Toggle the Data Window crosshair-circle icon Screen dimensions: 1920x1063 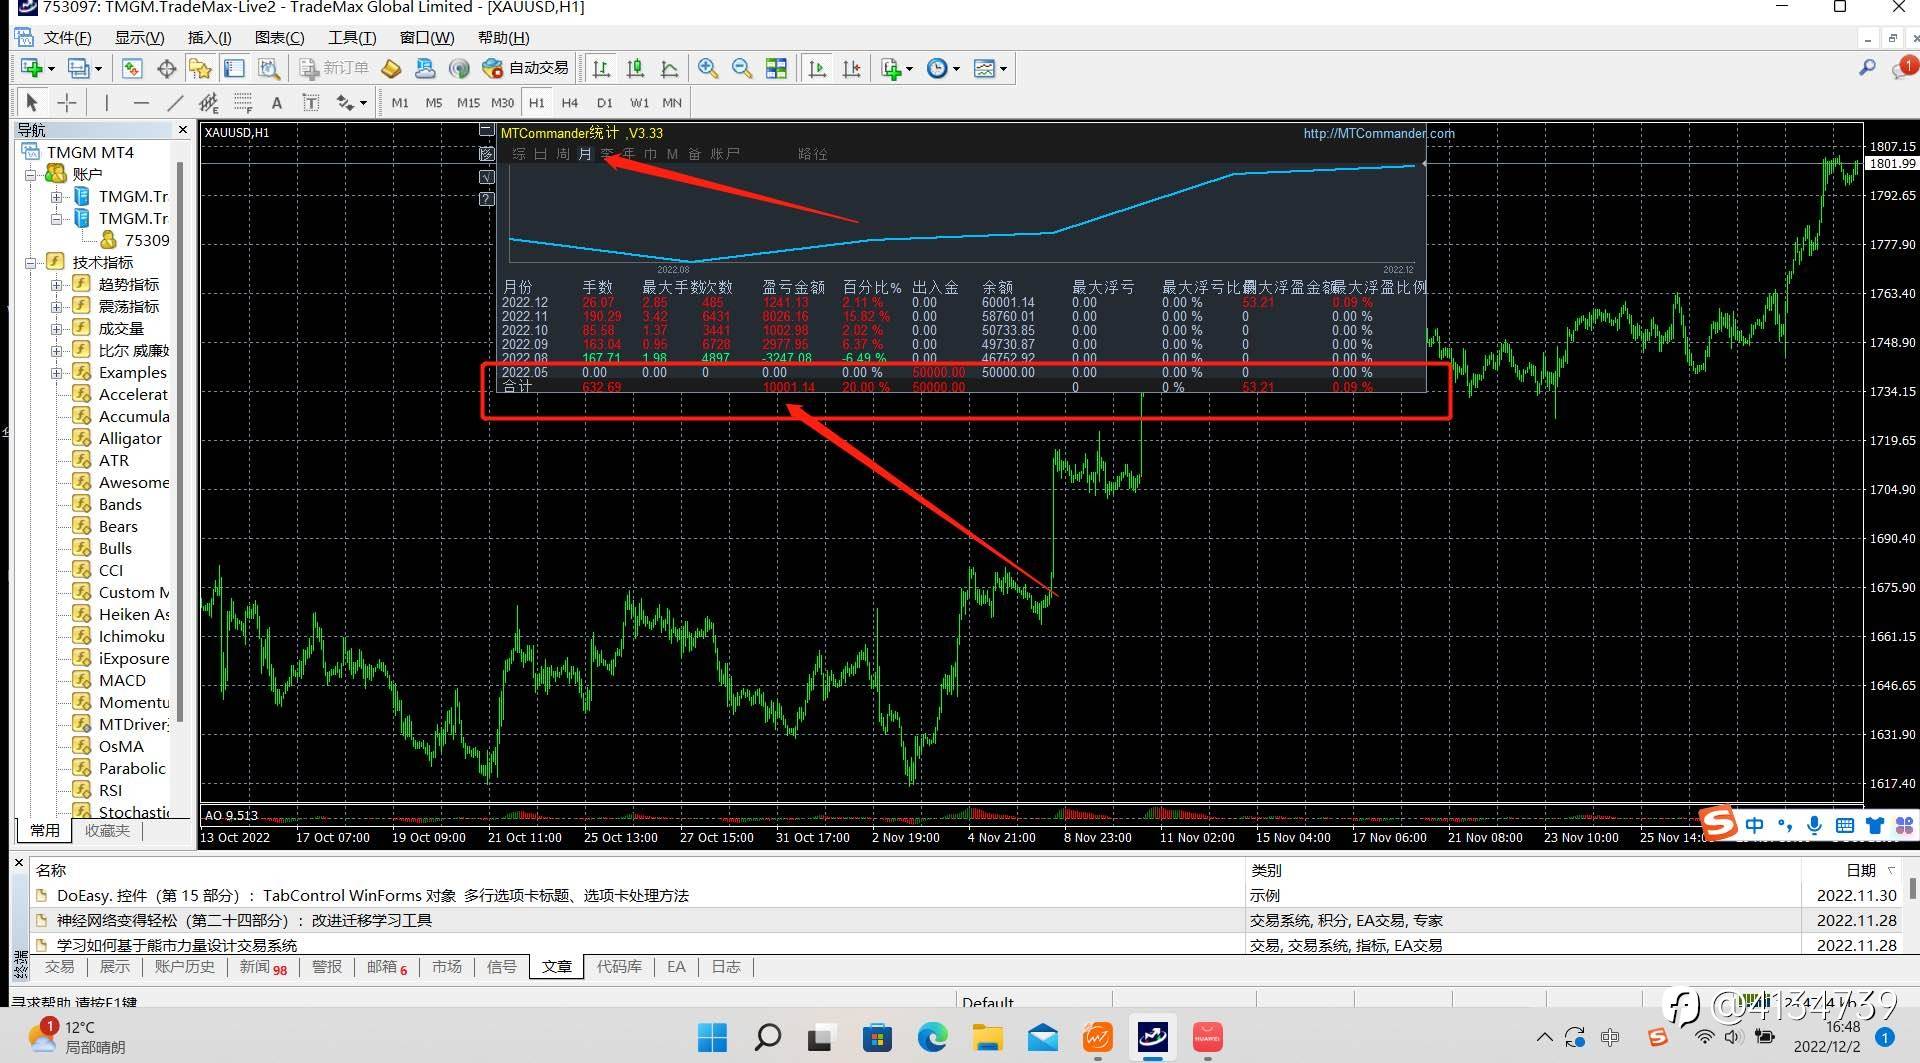[167, 68]
